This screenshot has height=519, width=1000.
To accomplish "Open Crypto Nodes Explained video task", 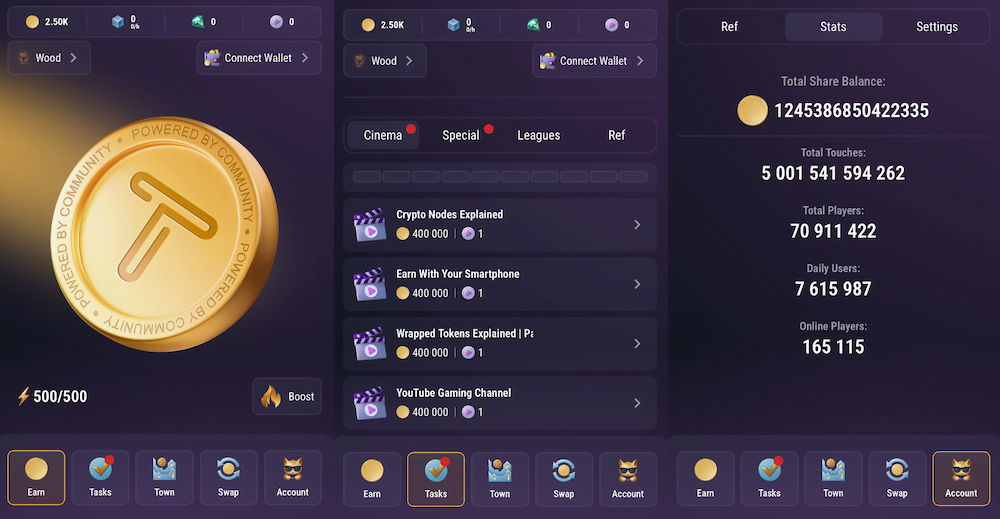I will pos(500,224).
